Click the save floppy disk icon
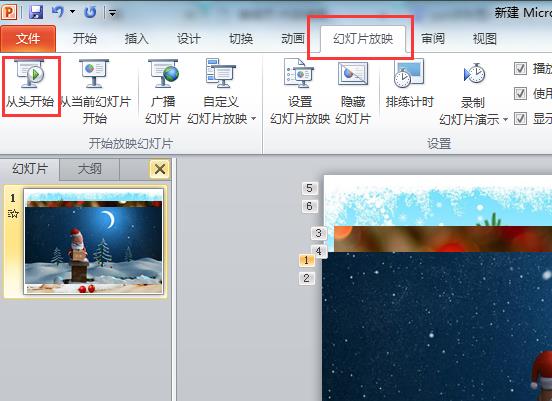 pyautogui.click(x=36, y=12)
